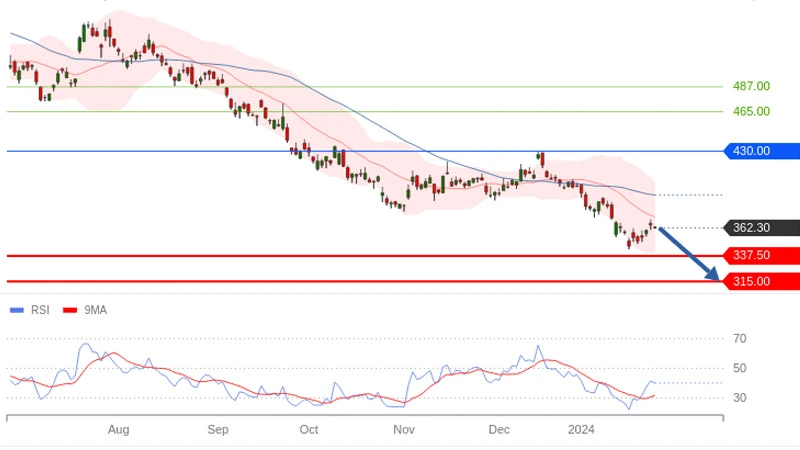This screenshot has width=800, height=450.
Task: Pick the Sep marker on time axis
Action: coord(218,430)
